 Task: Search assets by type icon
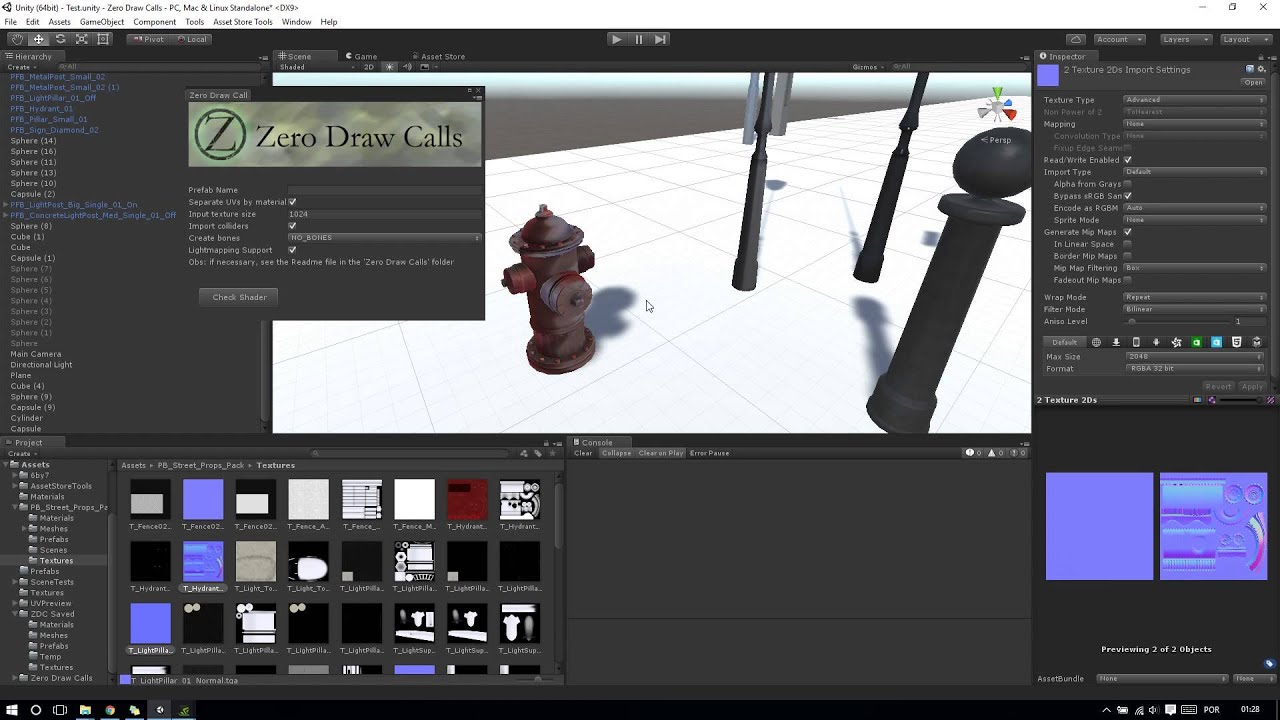pyautogui.click(x=525, y=453)
